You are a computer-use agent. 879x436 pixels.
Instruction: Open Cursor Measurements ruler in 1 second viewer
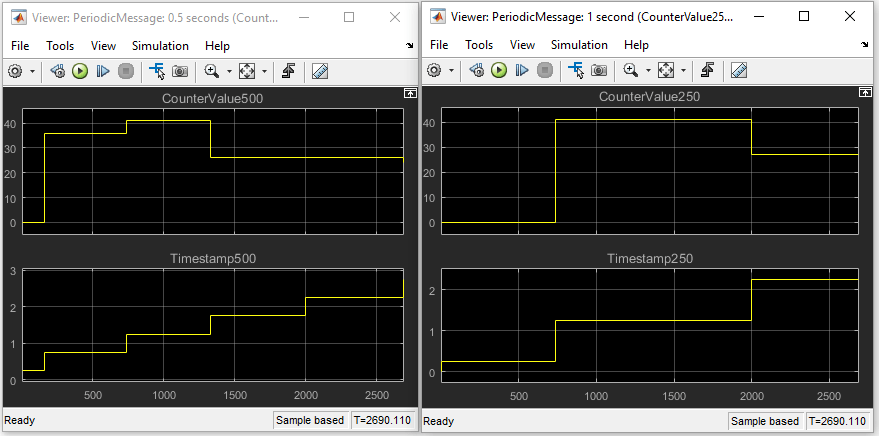click(739, 70)
